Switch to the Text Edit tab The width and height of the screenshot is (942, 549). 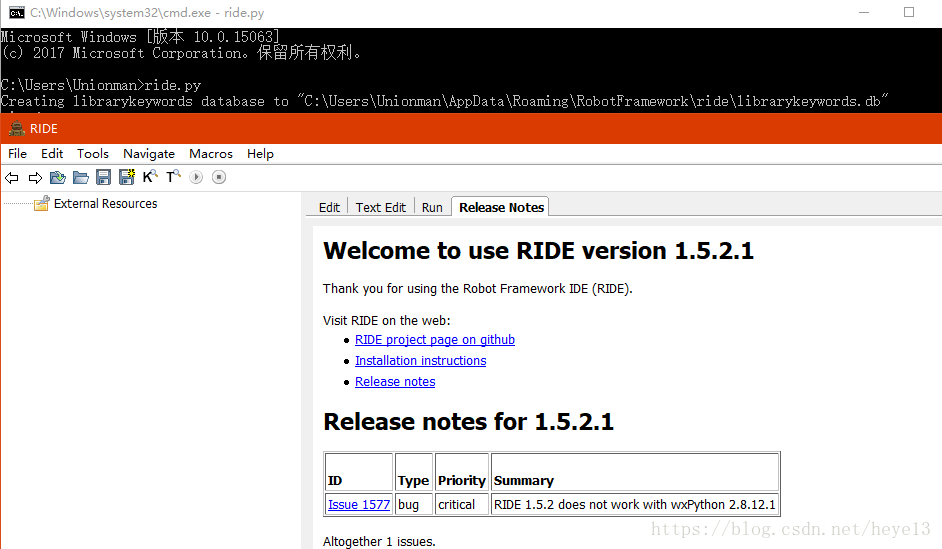tap(381, 207)
